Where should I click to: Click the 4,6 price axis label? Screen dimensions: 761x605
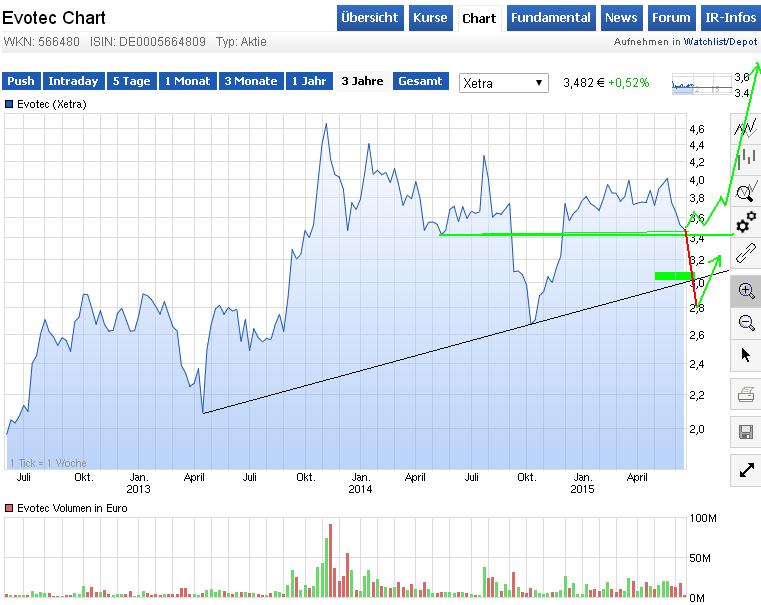(697, 129)
